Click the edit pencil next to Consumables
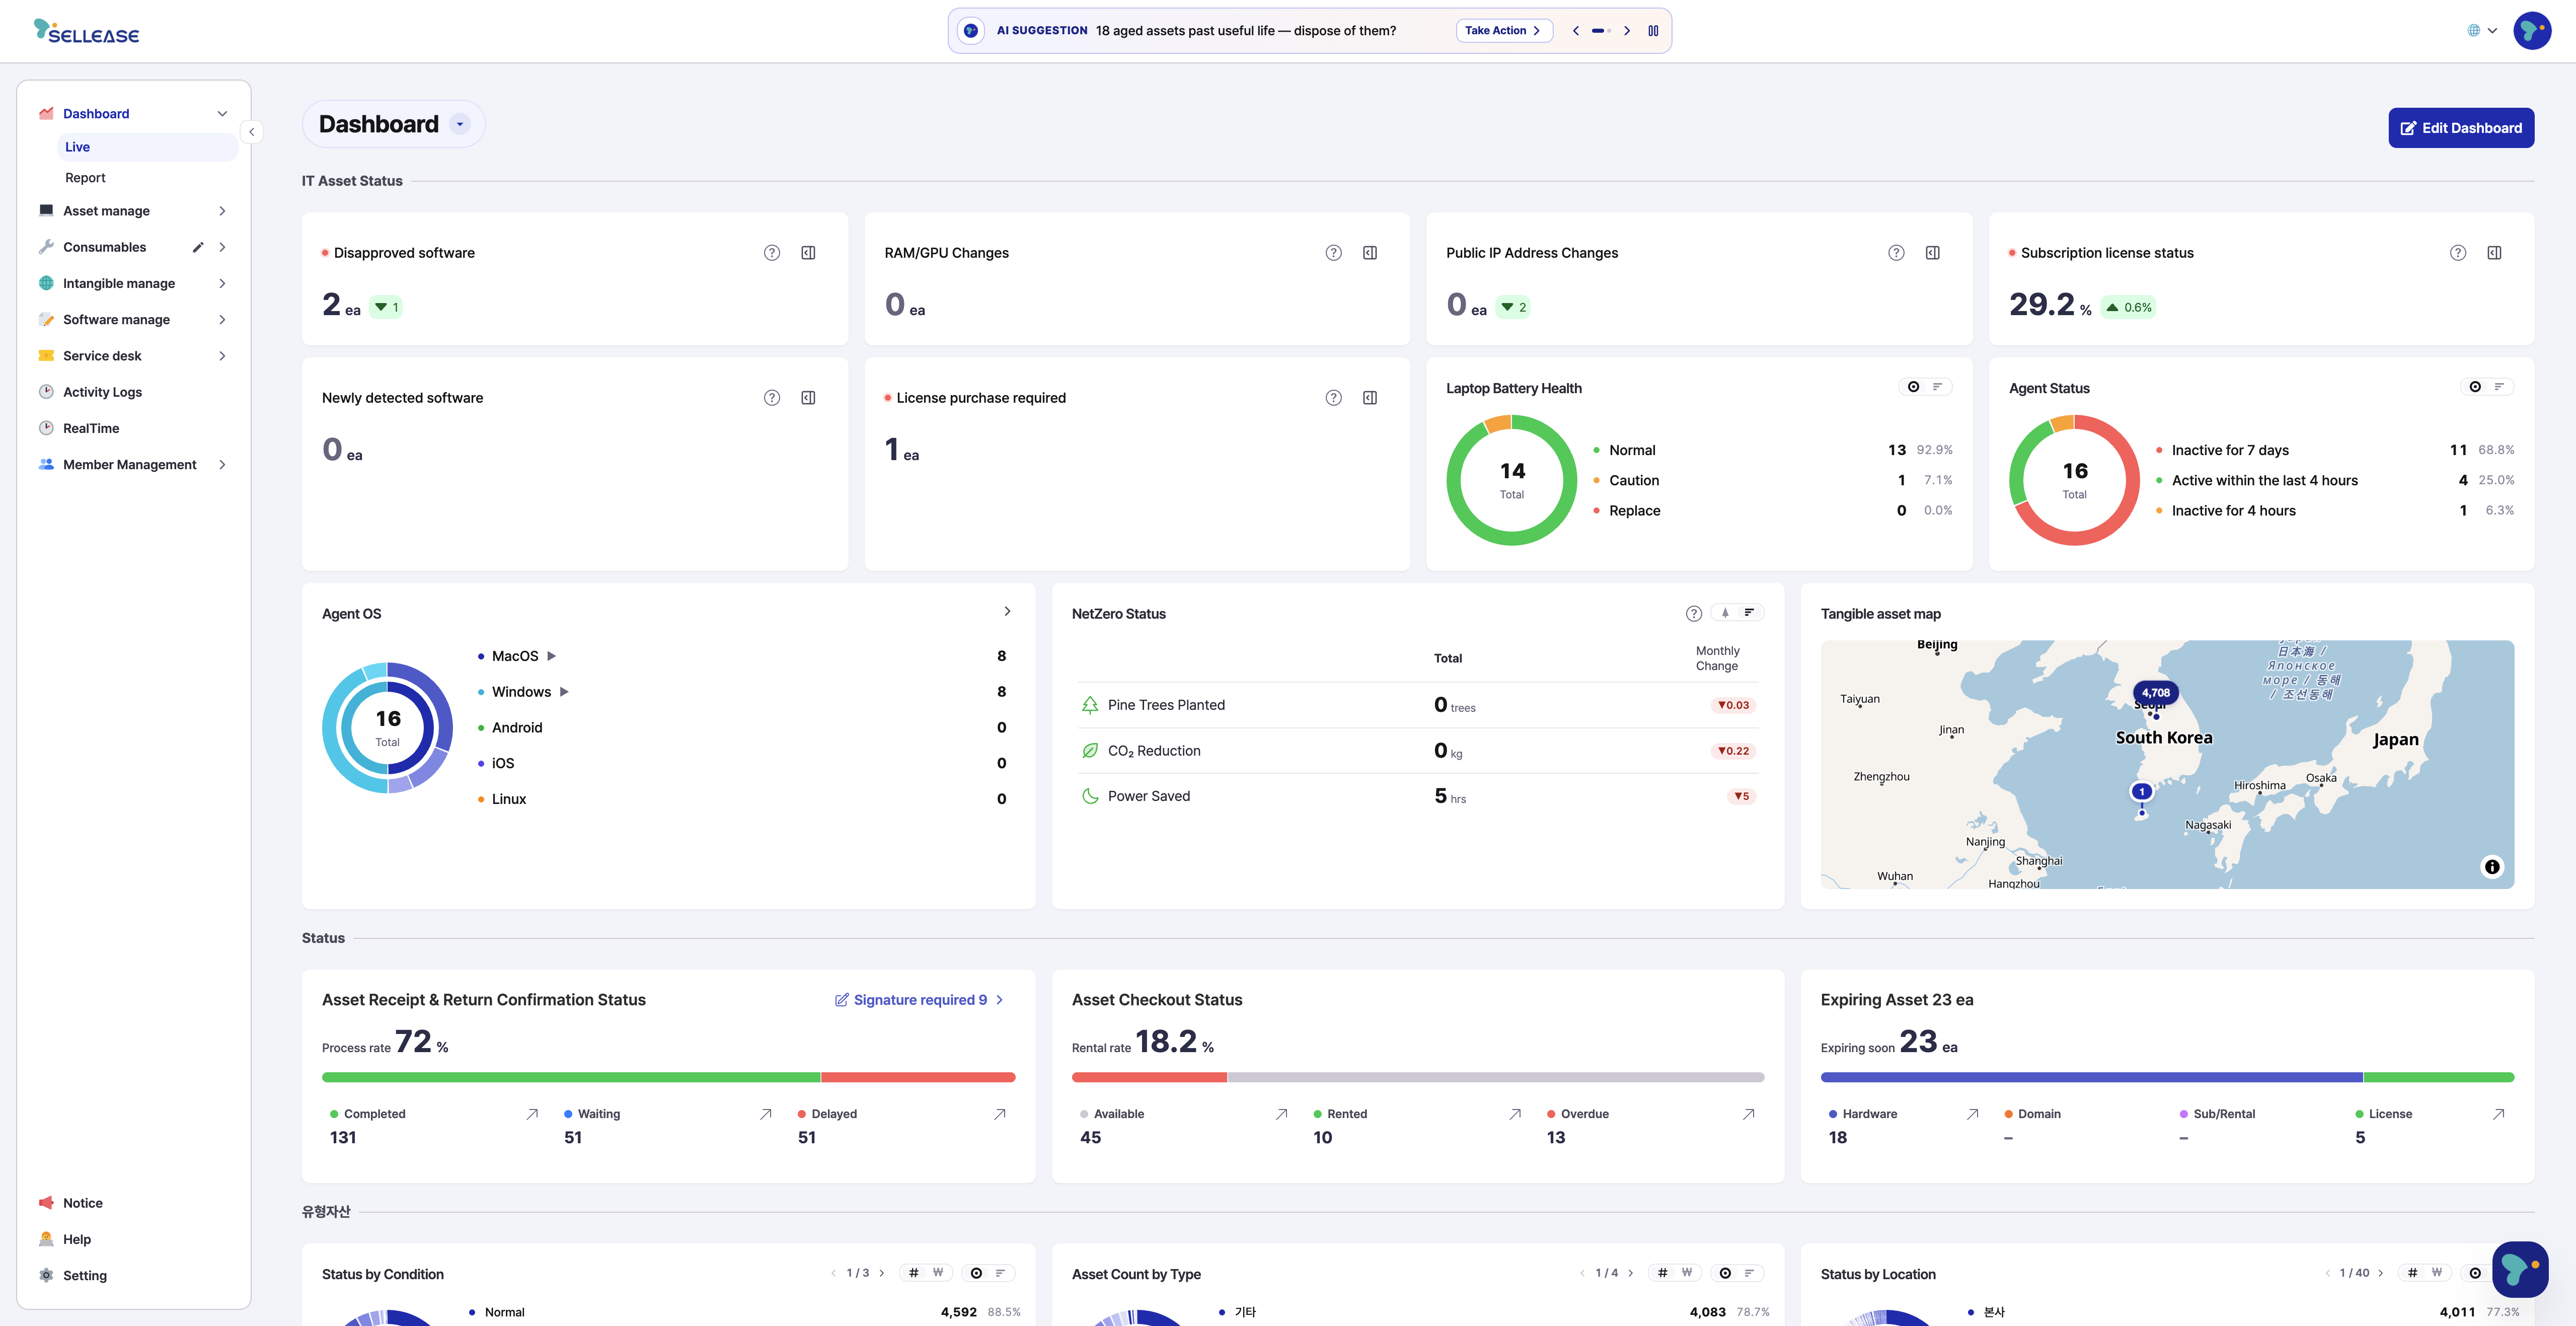The width and height of the screenshot is (2576, 1326). click(198, 247)
